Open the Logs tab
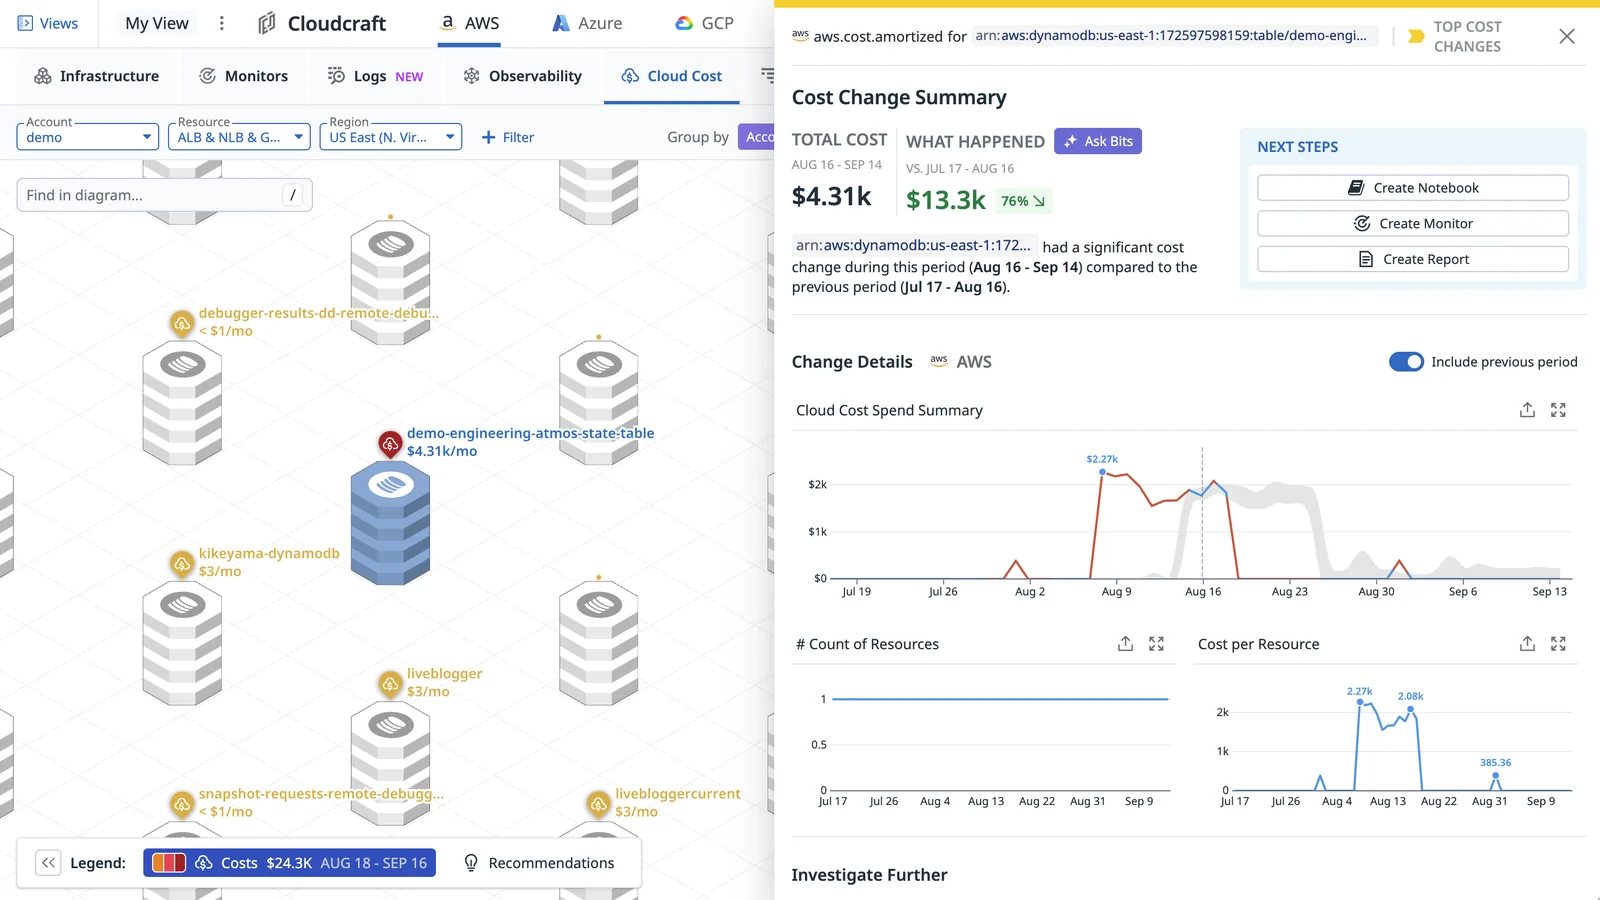This screenshot has height=900, width=1600. tap(375, 76)
